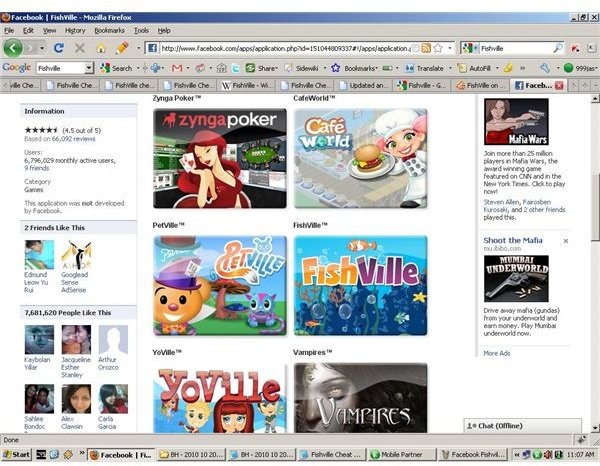600x466 pixels.
Task: Open the View menu
Action: (x=49, y=31)
